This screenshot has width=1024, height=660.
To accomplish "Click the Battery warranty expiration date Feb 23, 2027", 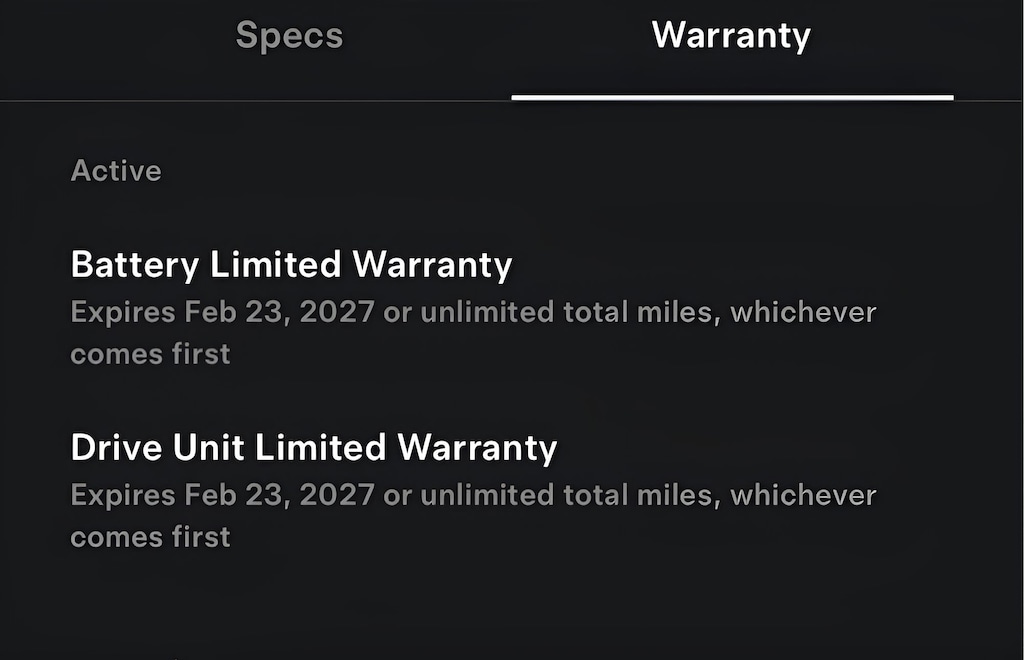I will tap(279, 313).
